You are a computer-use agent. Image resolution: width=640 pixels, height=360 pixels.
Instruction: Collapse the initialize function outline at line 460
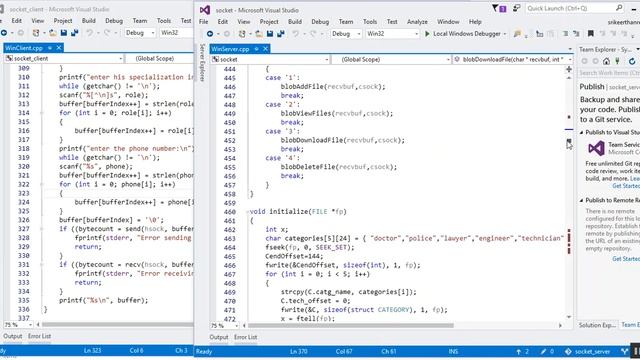click(247, 212)
